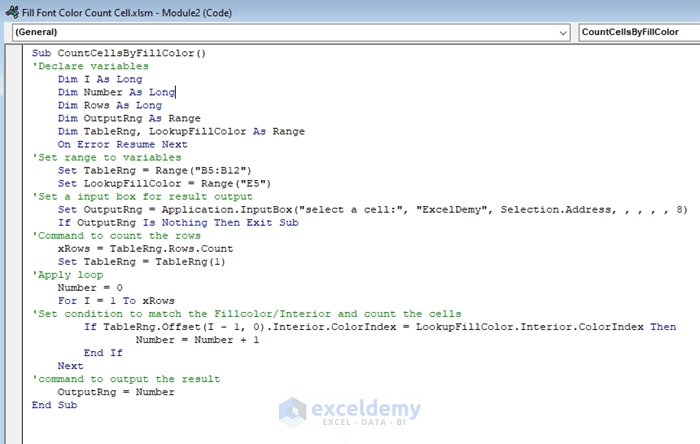This screenshot has width=700, height=444.
Task: Click the 'End Sub' line
Action: click(x=54, y=405)
